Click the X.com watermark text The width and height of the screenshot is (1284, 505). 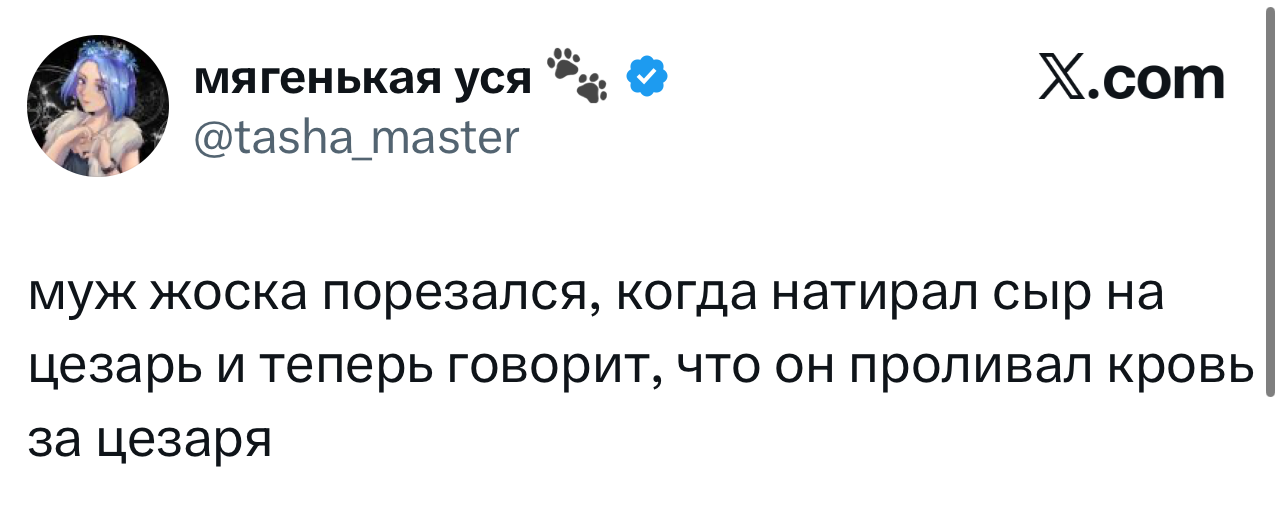click(1130, 78)
